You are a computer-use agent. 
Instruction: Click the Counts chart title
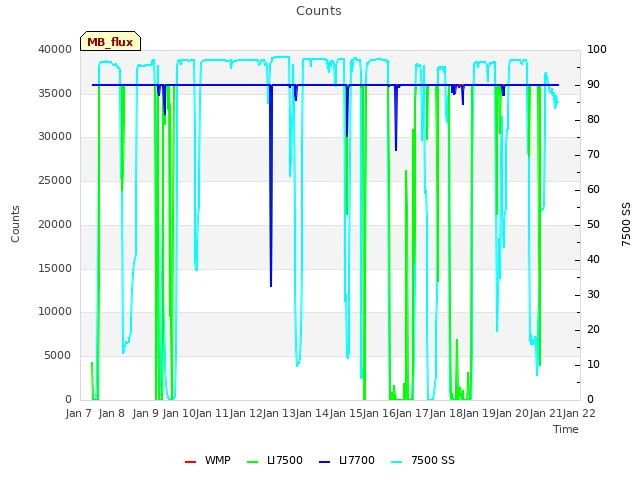pyautogui.click(x=318, y=11)
